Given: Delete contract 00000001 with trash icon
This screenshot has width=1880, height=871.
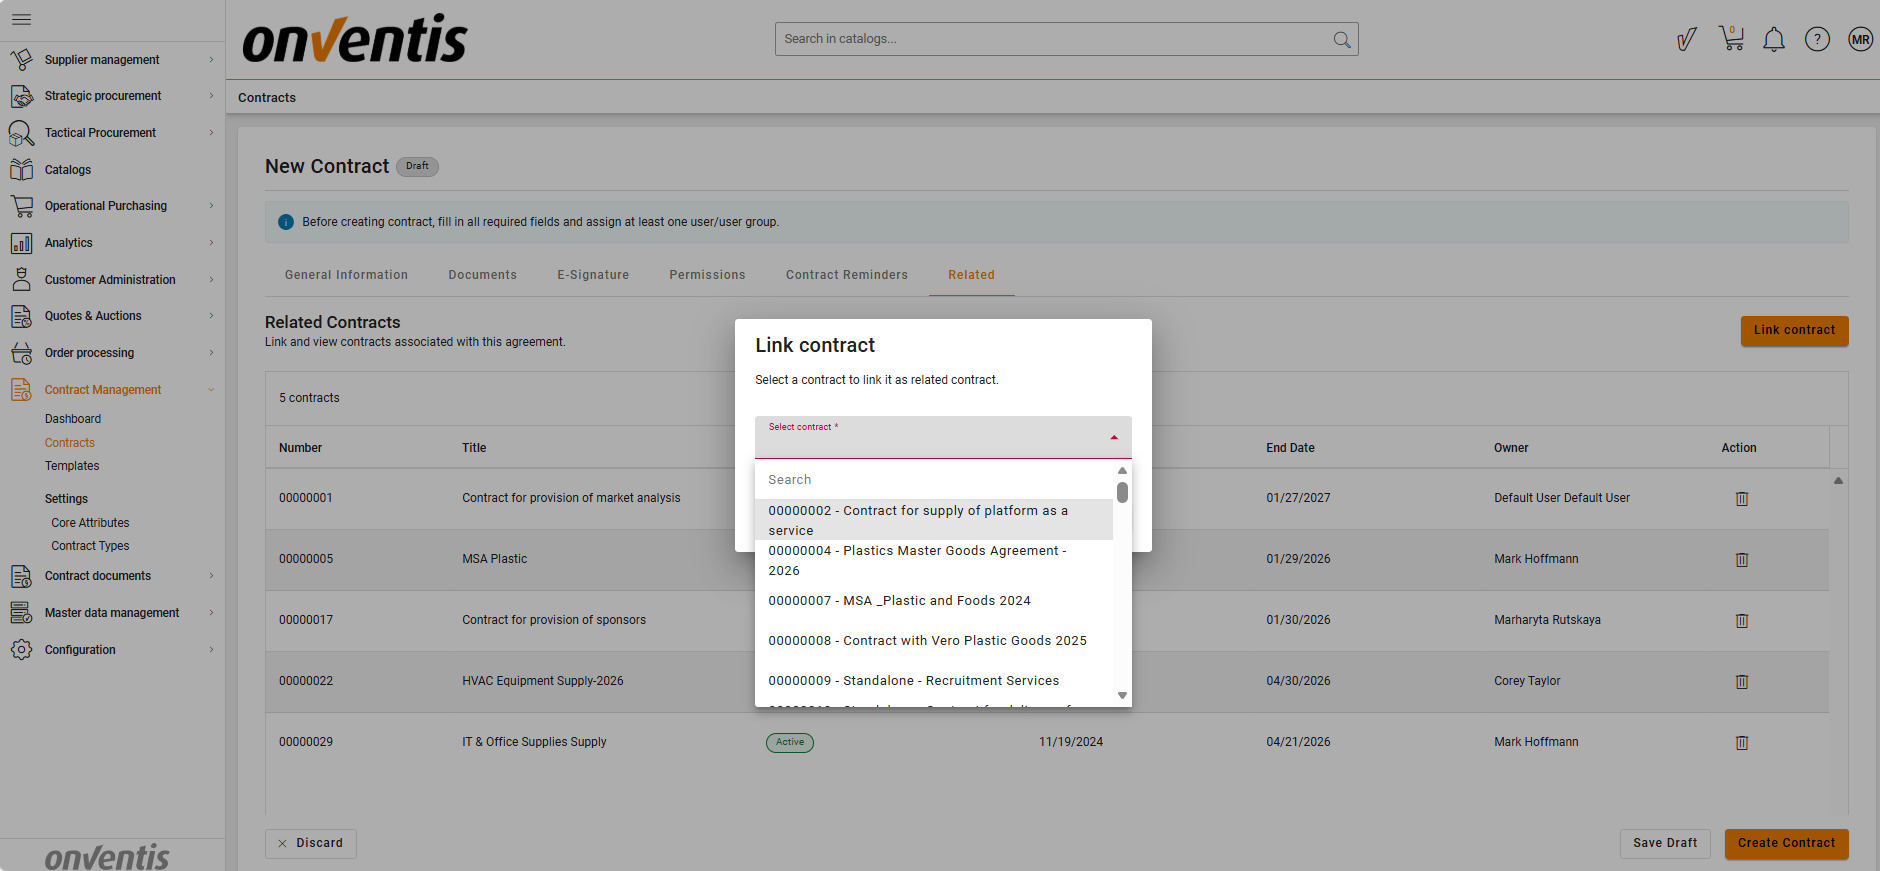Looking at the screenshot, I should (1741, 498).
